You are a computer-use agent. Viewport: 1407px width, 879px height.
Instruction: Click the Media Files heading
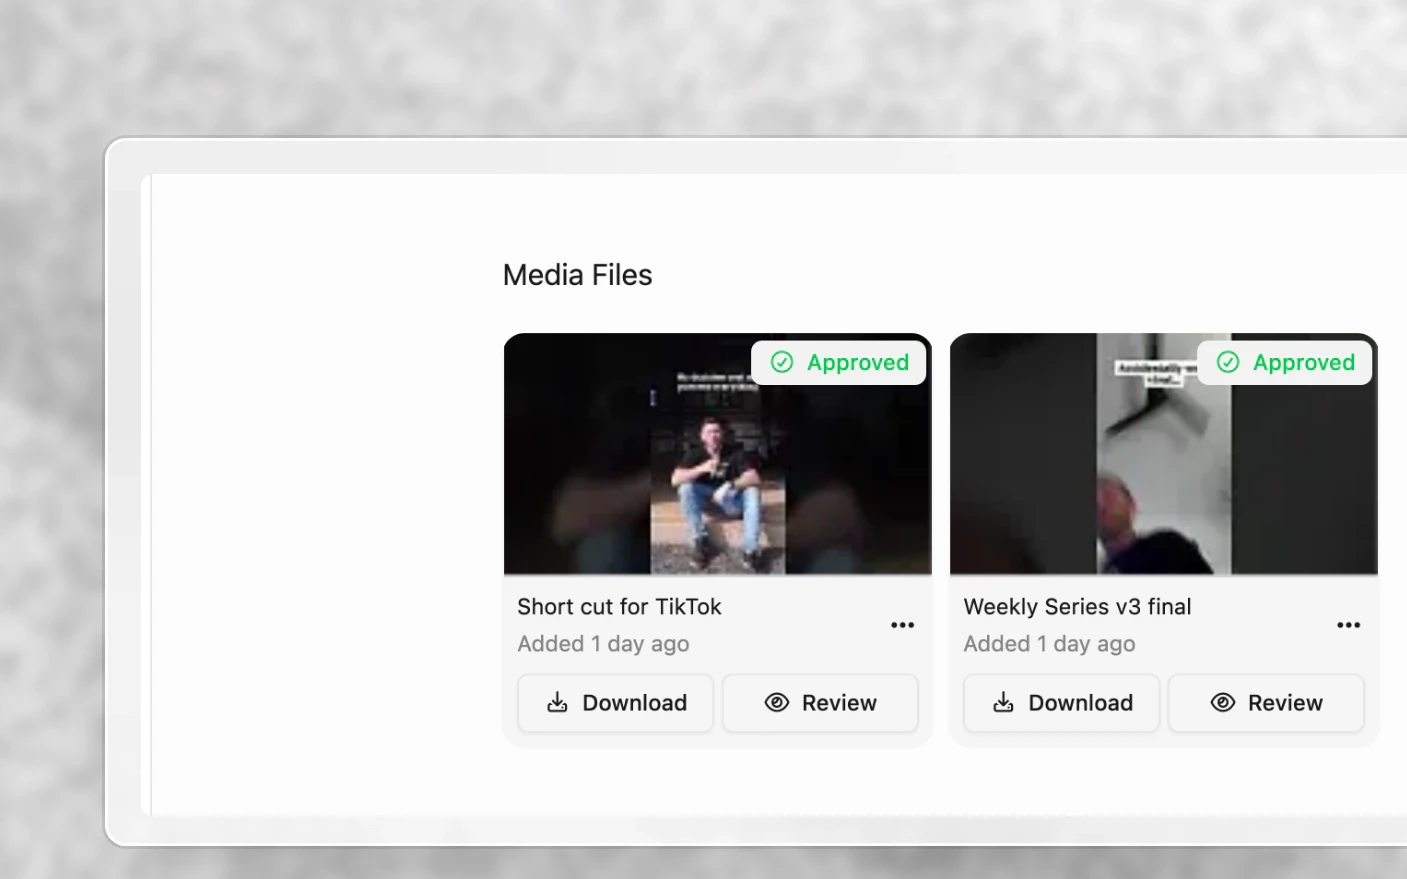(x=577, y=275)
